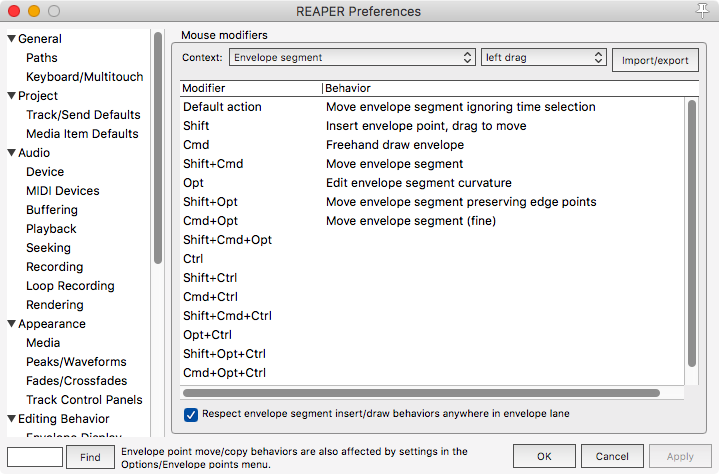The image size is (719, 474).
Task: Select Device under Audio
Action: click(x=45, y=171)
